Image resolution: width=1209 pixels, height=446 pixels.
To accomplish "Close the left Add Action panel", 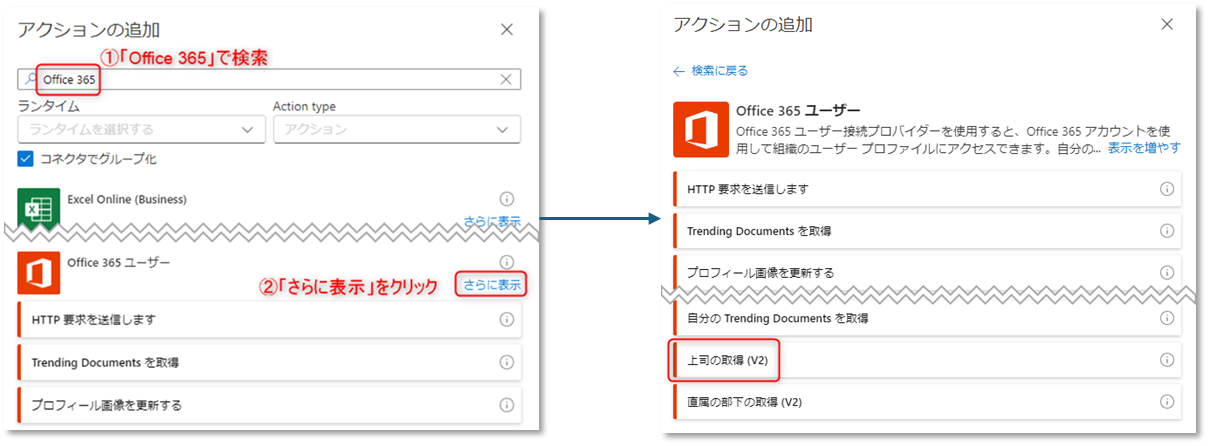I will pos(508,30).
